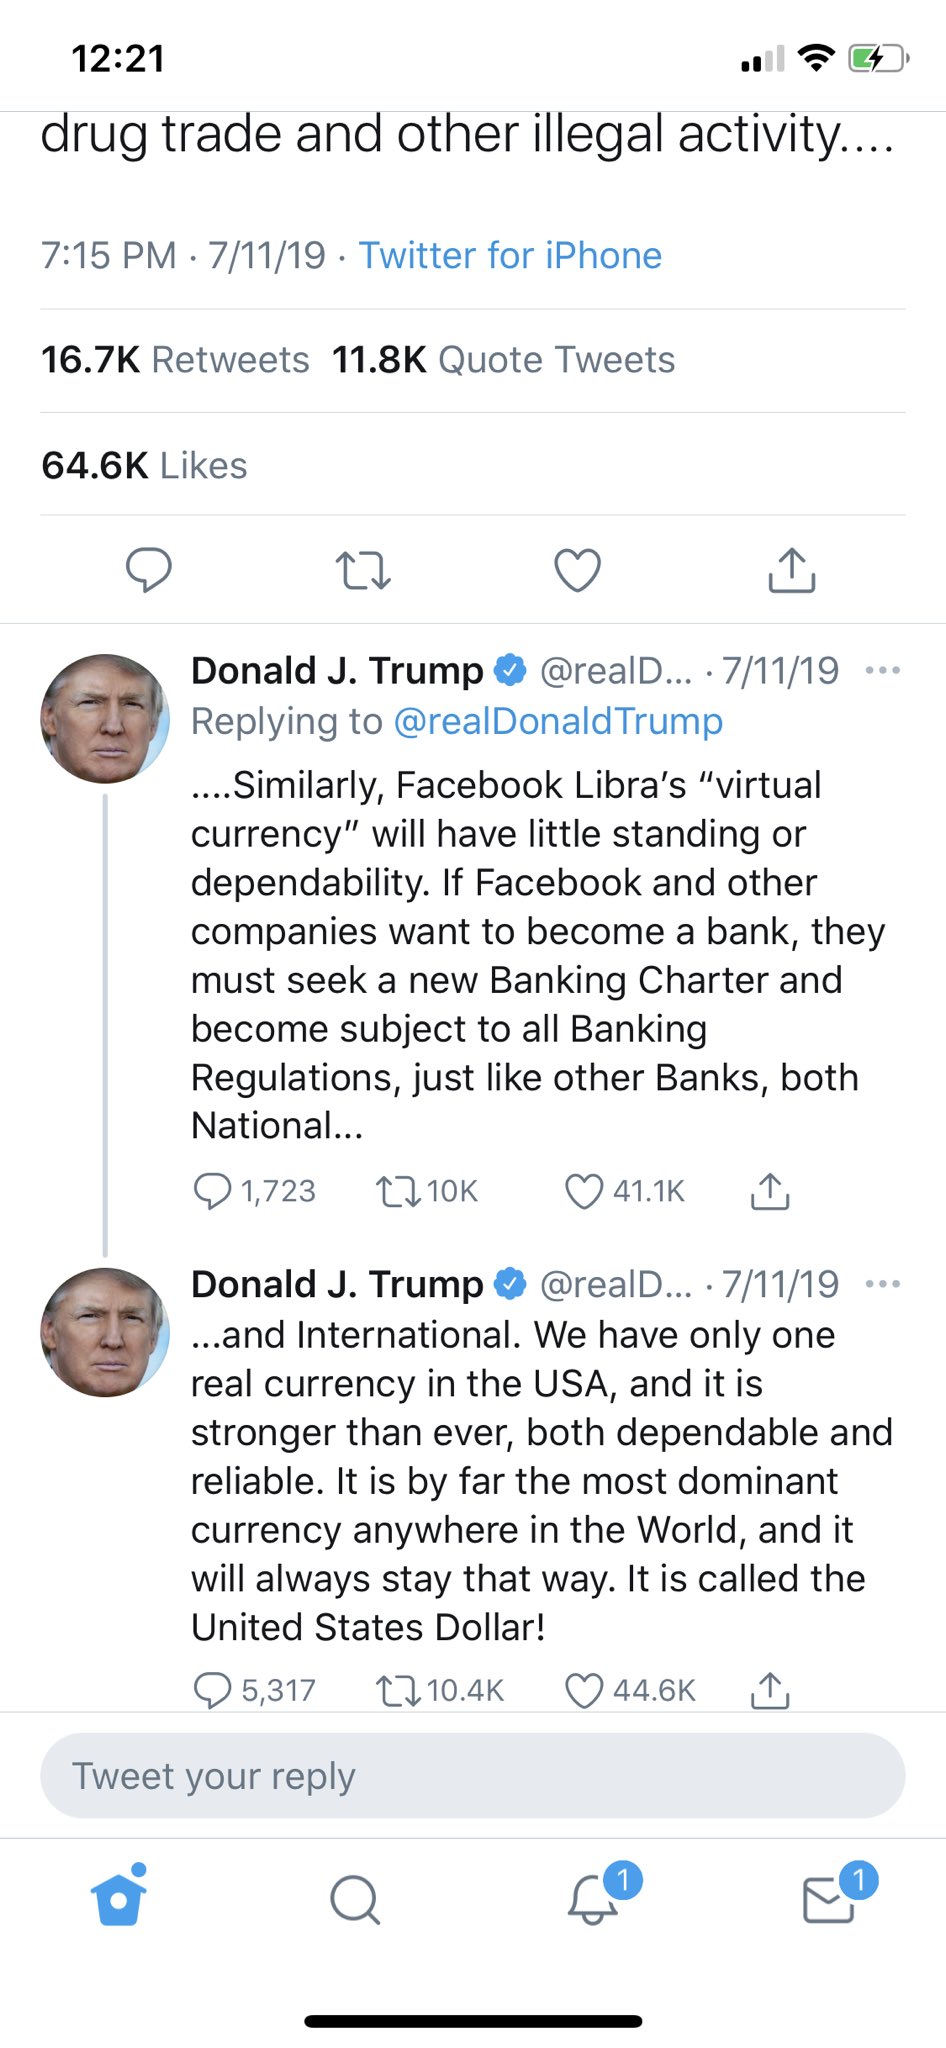Share the main tweet
This screenshot has height=2048, width=946.
pos(791,570)
